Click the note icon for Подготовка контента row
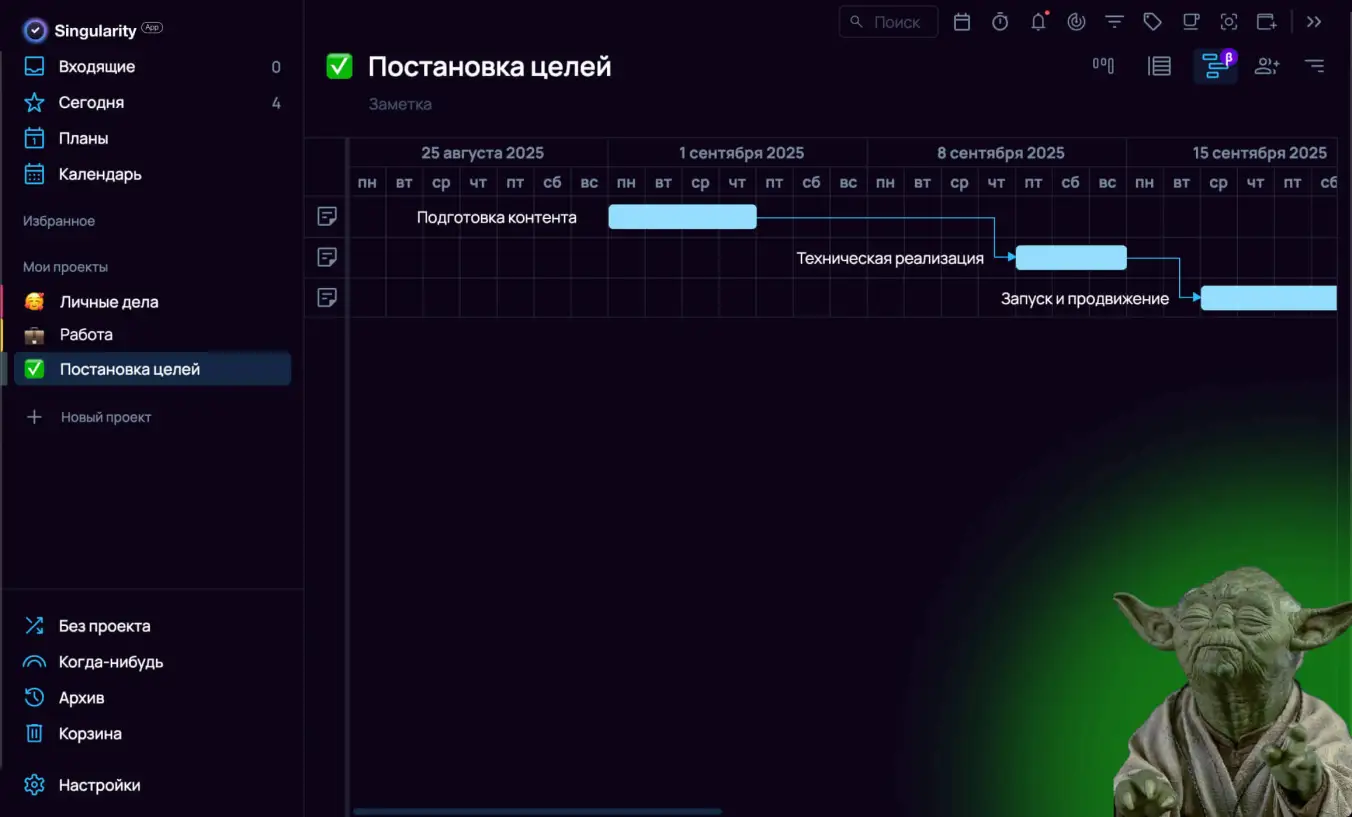This screenshot has width=1352, height=817. coord(327,216)
